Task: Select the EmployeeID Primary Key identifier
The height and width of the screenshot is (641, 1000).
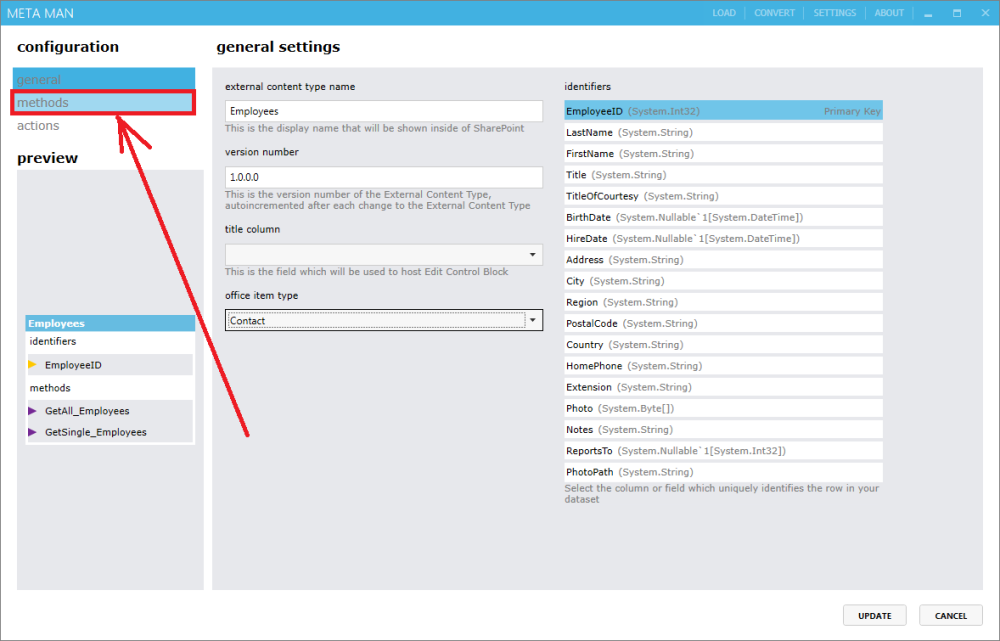Action: pyautogui.click(x=722, y=111)
